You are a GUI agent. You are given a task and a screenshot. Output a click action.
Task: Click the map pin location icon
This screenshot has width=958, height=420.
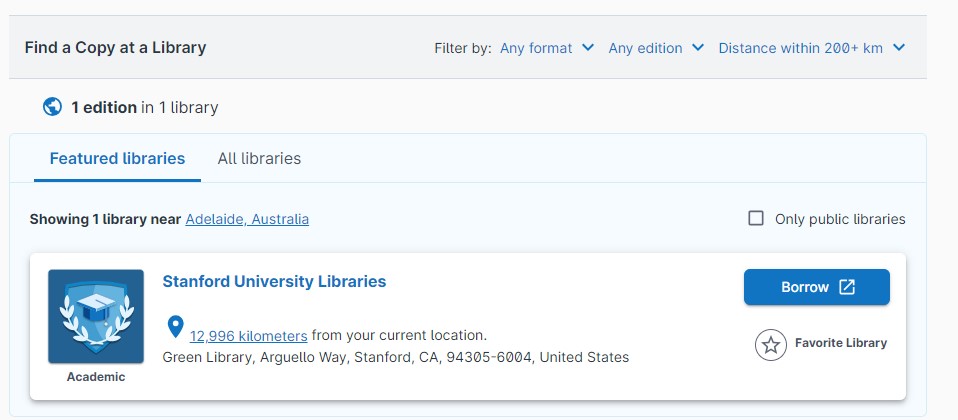(x=175, y=327)
